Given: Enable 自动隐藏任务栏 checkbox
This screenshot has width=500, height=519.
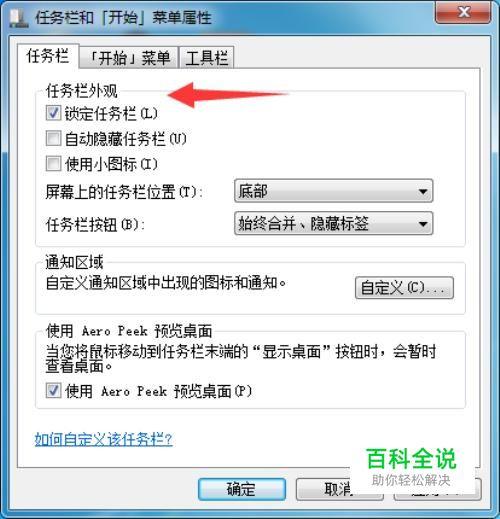Looking at the screenshot, I should pyautogui.click(x=53, y=138).
